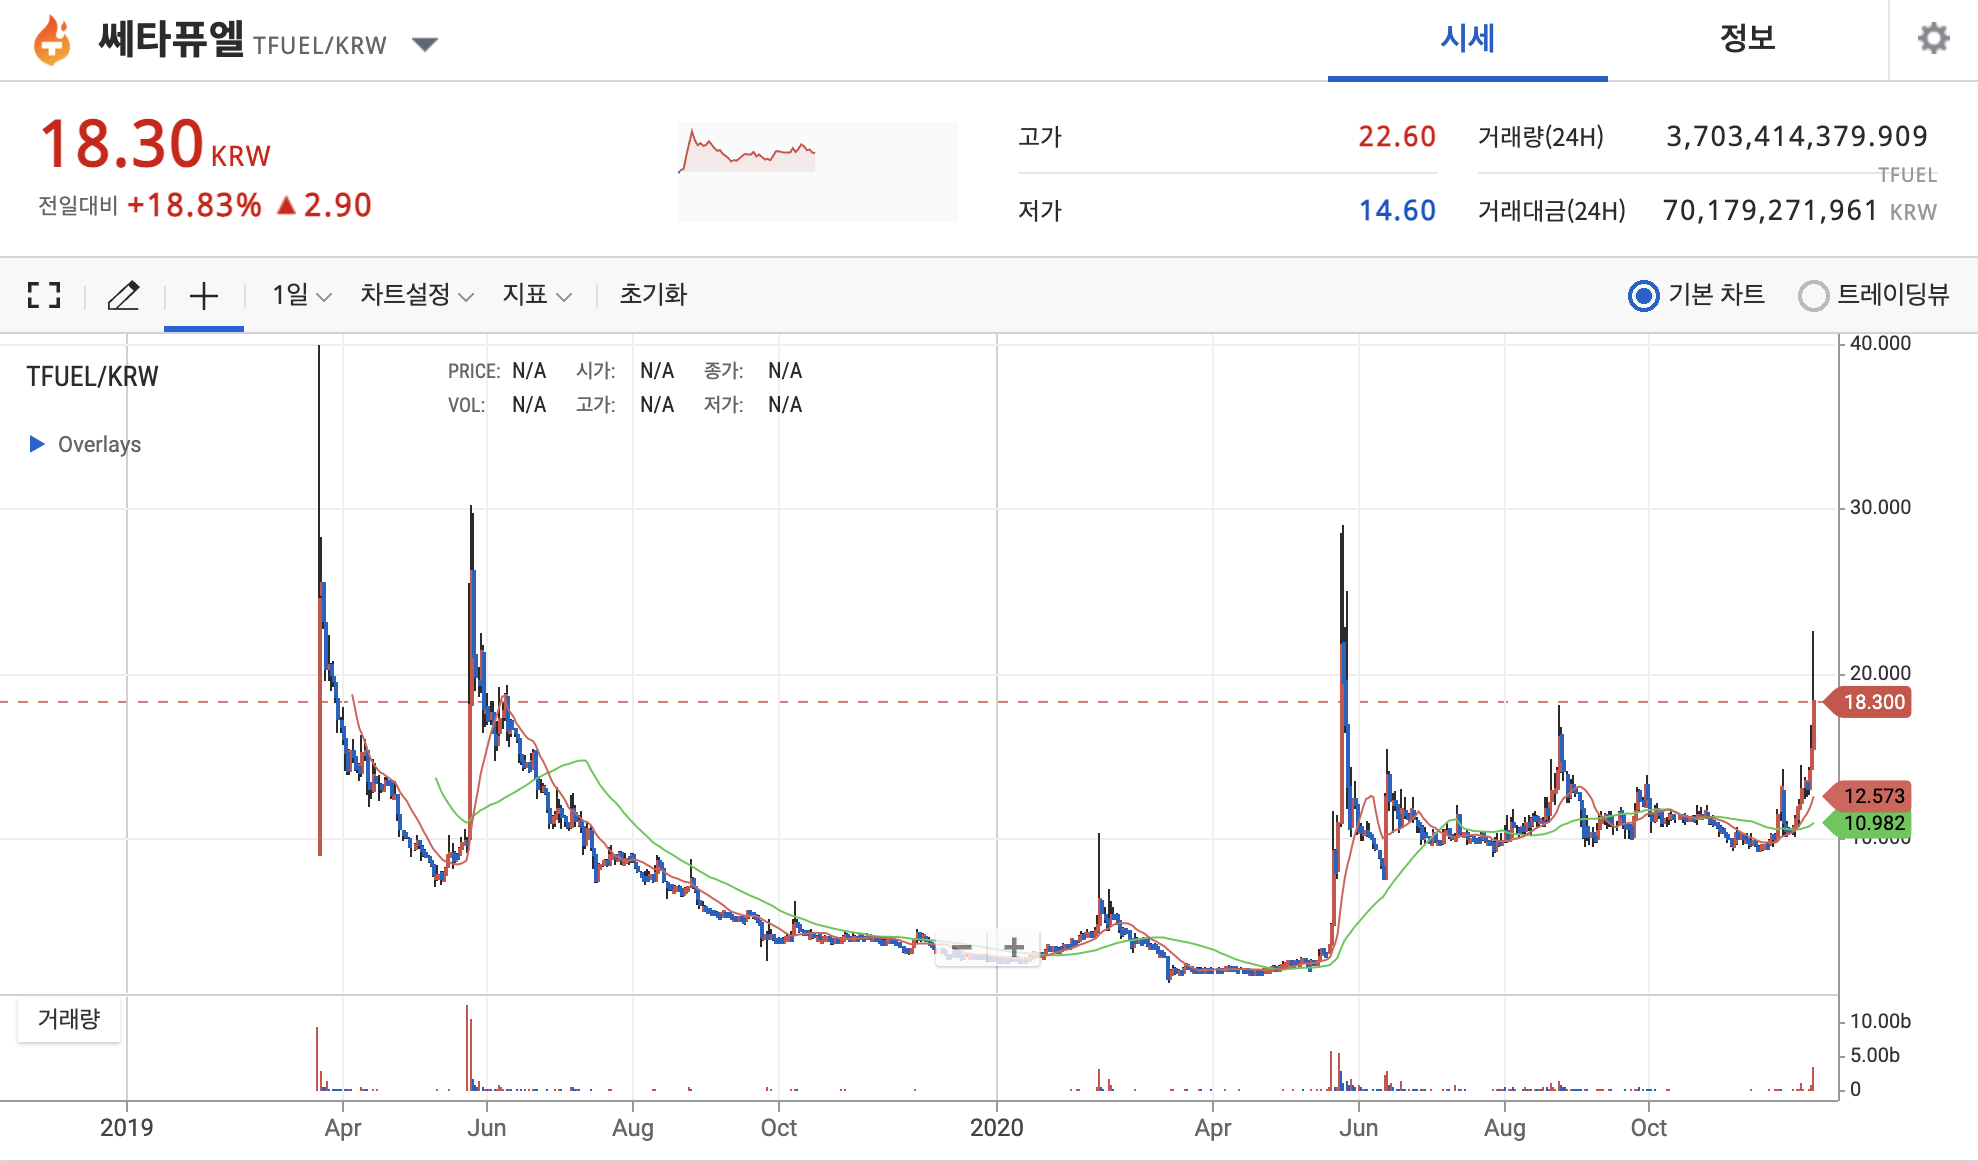Click the fullscreen expand icon

(x=44, y=295)
